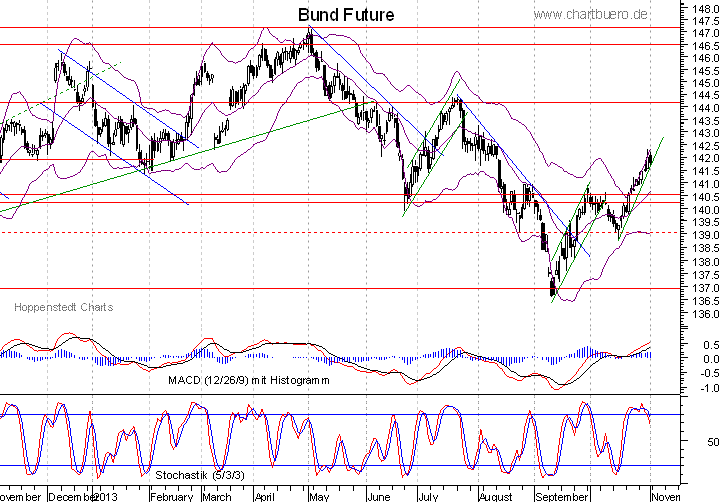The width and height of the screenshot is (723, 502).
Task: Click the "July" month label
Action: tap(427, 497)
